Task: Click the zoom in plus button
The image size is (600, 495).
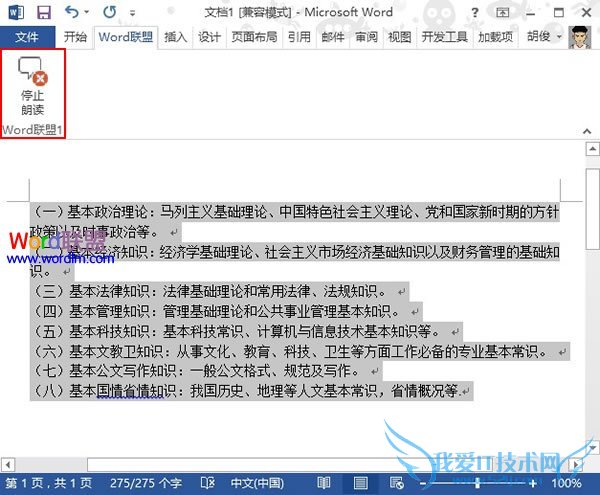Action: (x=533, y=484)
